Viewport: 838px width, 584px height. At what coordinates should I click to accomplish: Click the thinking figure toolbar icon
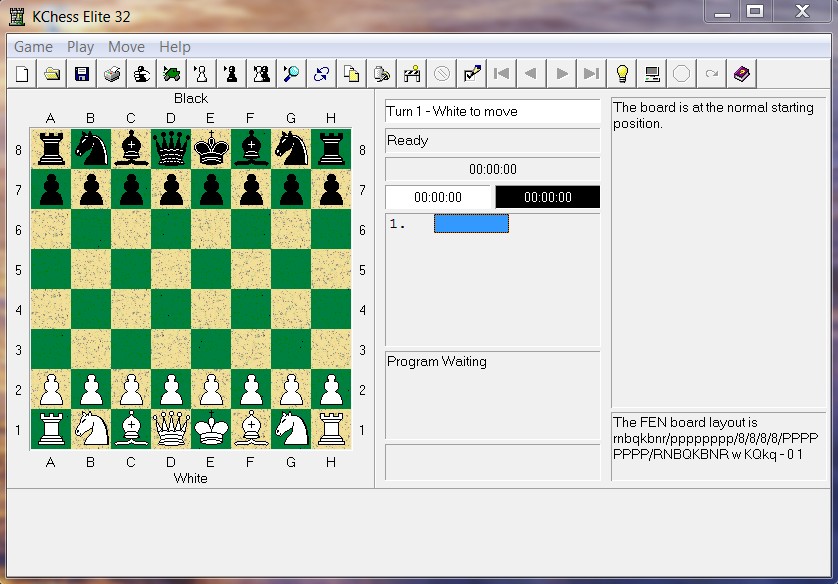[x=142, y=73]
